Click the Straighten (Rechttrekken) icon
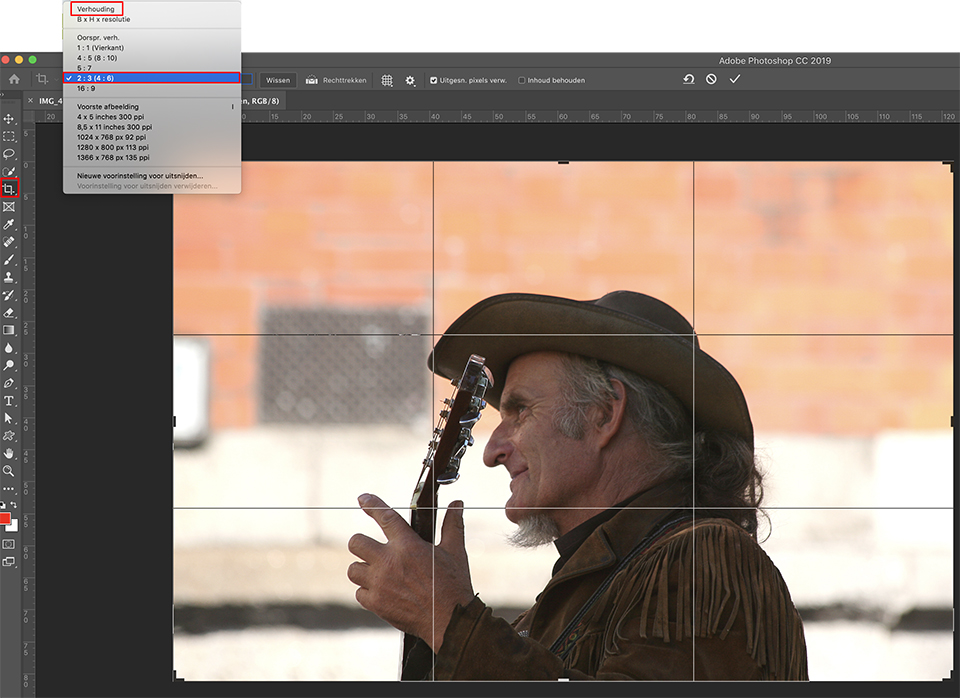The width and height of the screenshot is (960, 698). pyautogui.click(x=312, y=80)
